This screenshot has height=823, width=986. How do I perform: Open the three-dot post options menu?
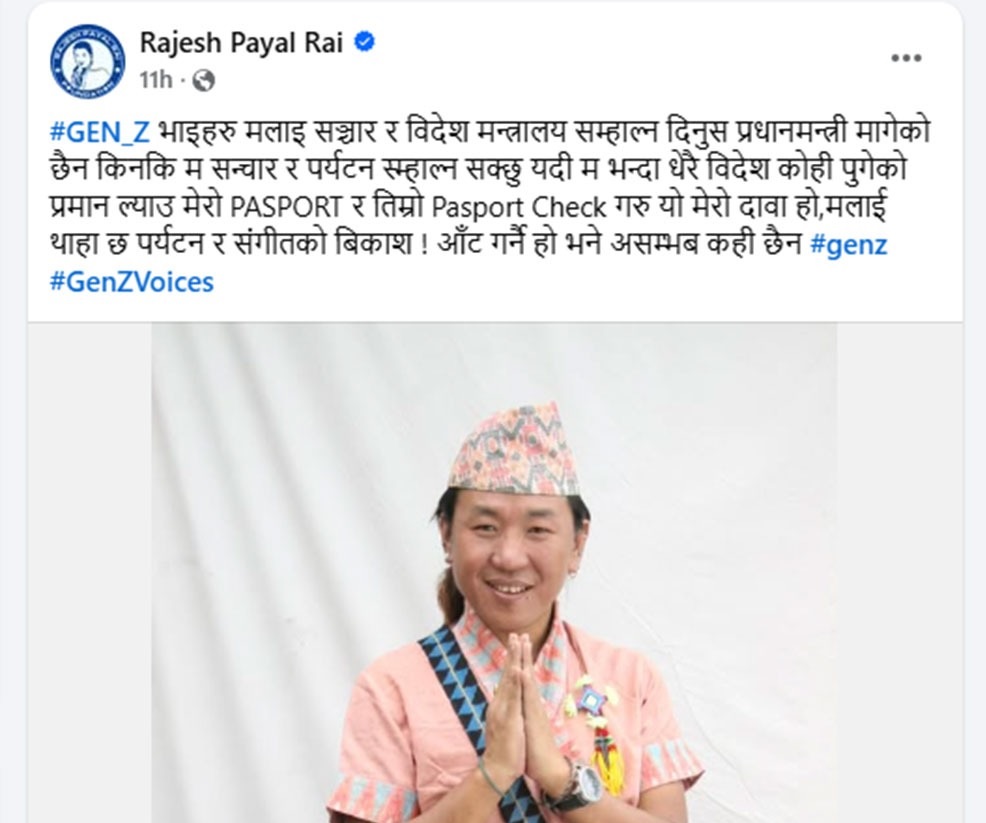906,58
